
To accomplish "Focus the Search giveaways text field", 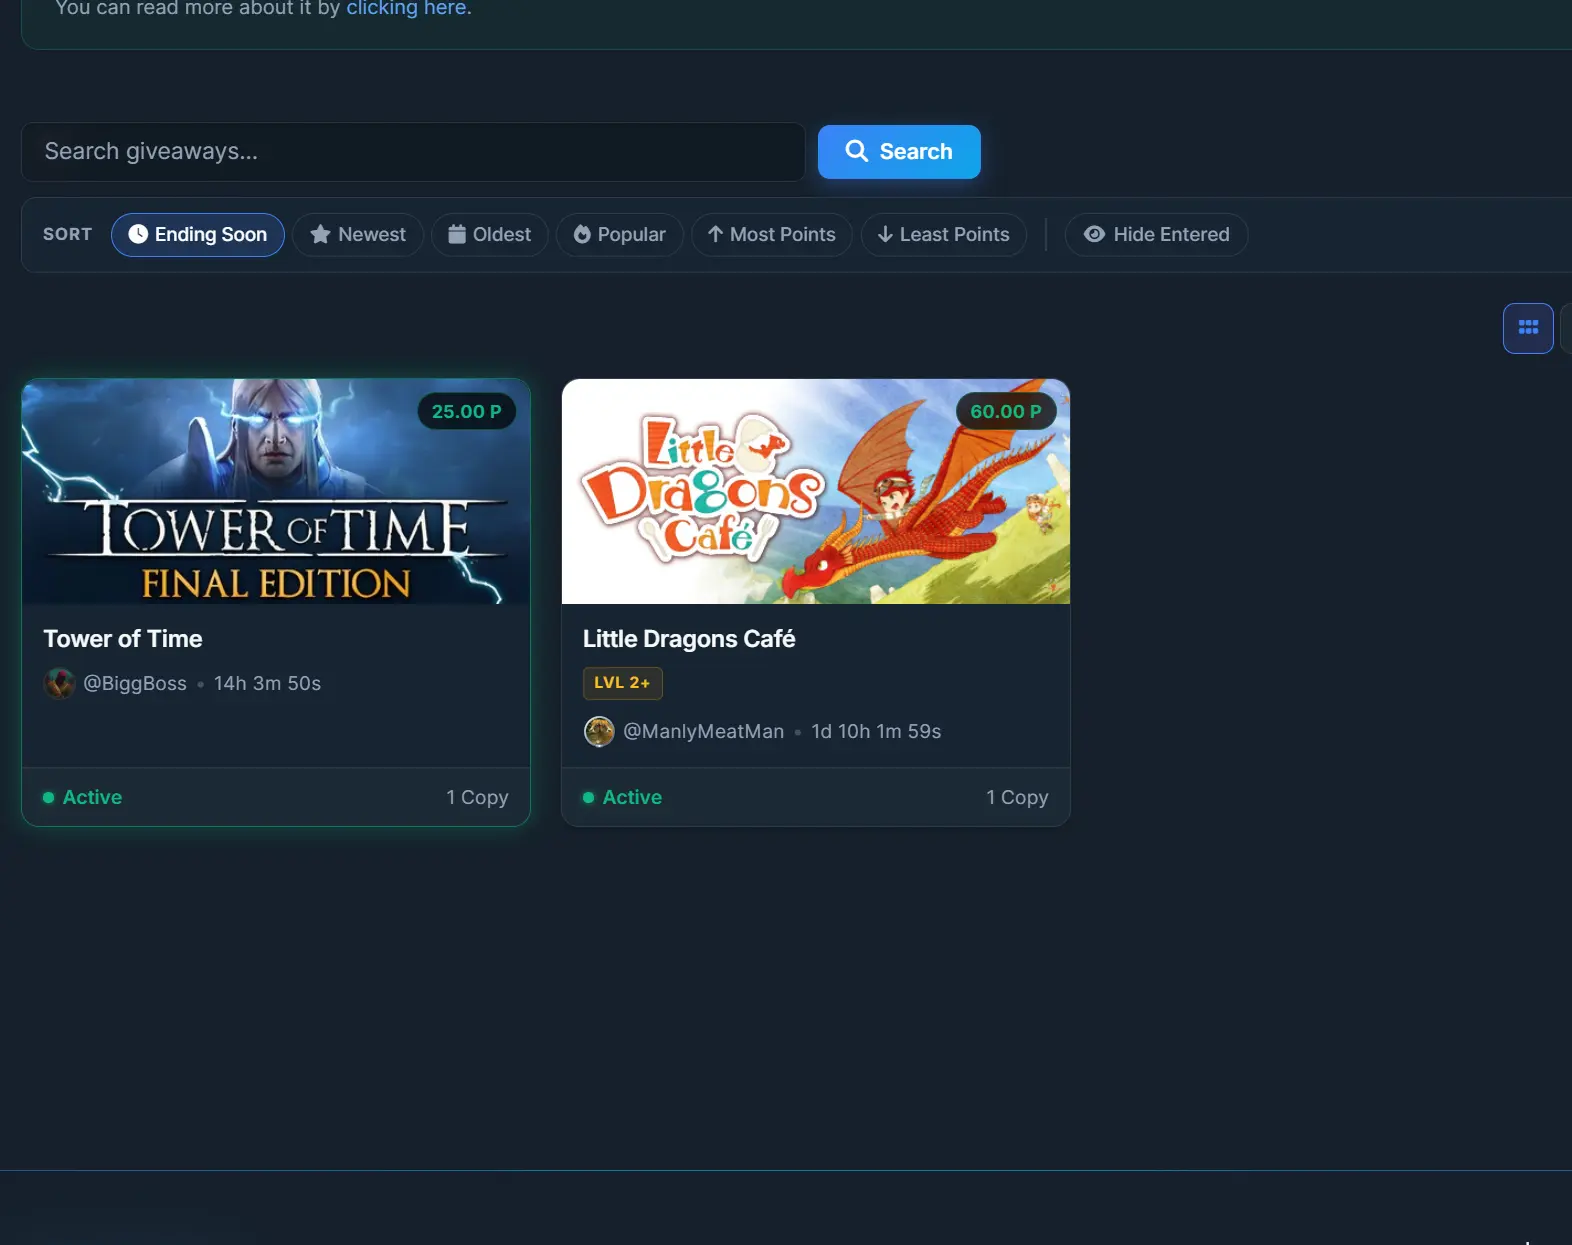I will [413, 152].
